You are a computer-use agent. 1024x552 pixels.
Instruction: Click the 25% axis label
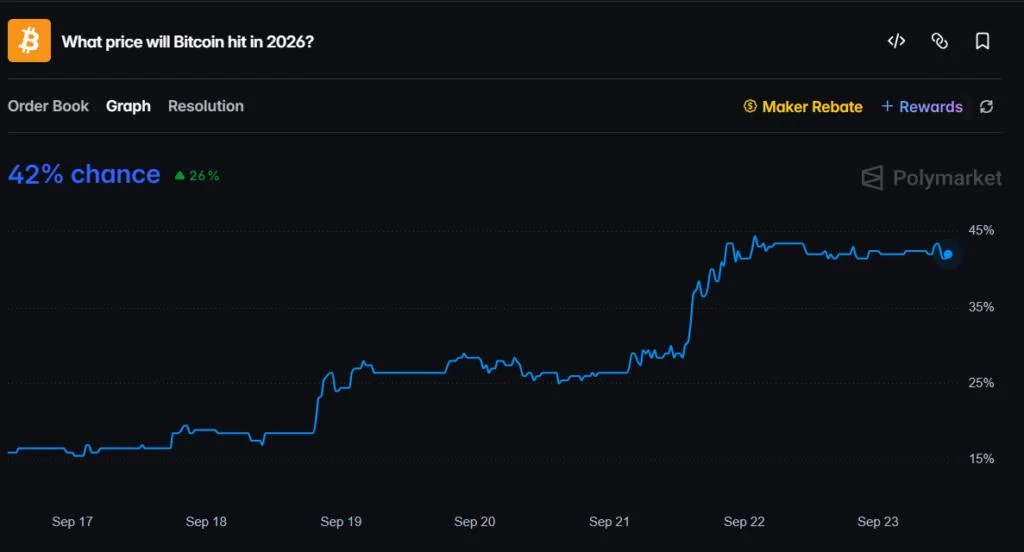981,383
